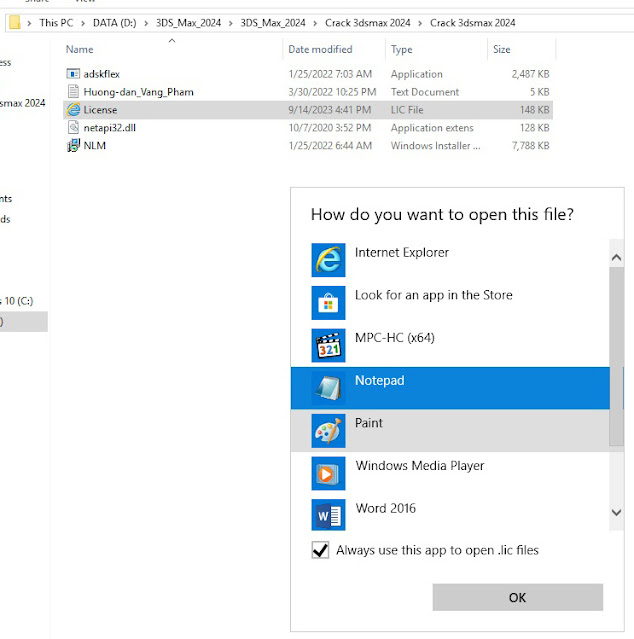The width and height of the screenshot is (634, 639).
Task: Open the smax 2024 sidebar folder
Action: click(x=22, y=103)
